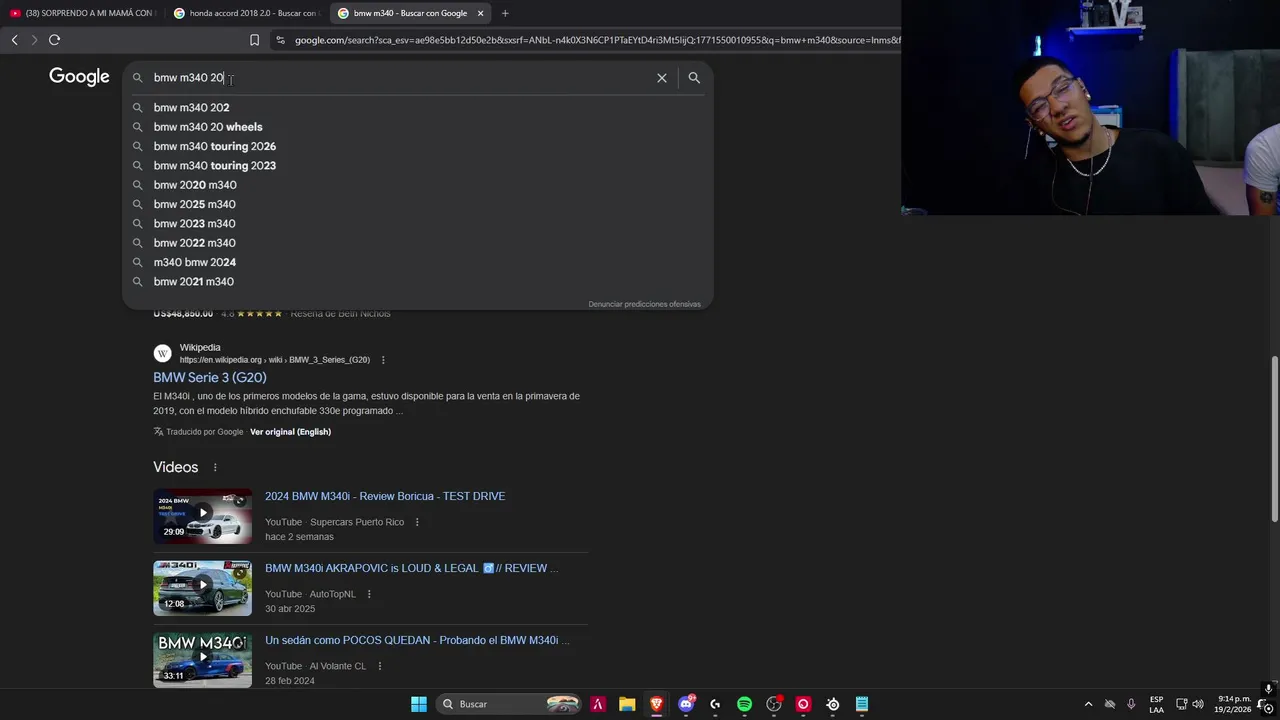Open a new browser tab with plus icon
This screenshot has height=720, width=1280.
pyautogui.click(x=505, y=13)
